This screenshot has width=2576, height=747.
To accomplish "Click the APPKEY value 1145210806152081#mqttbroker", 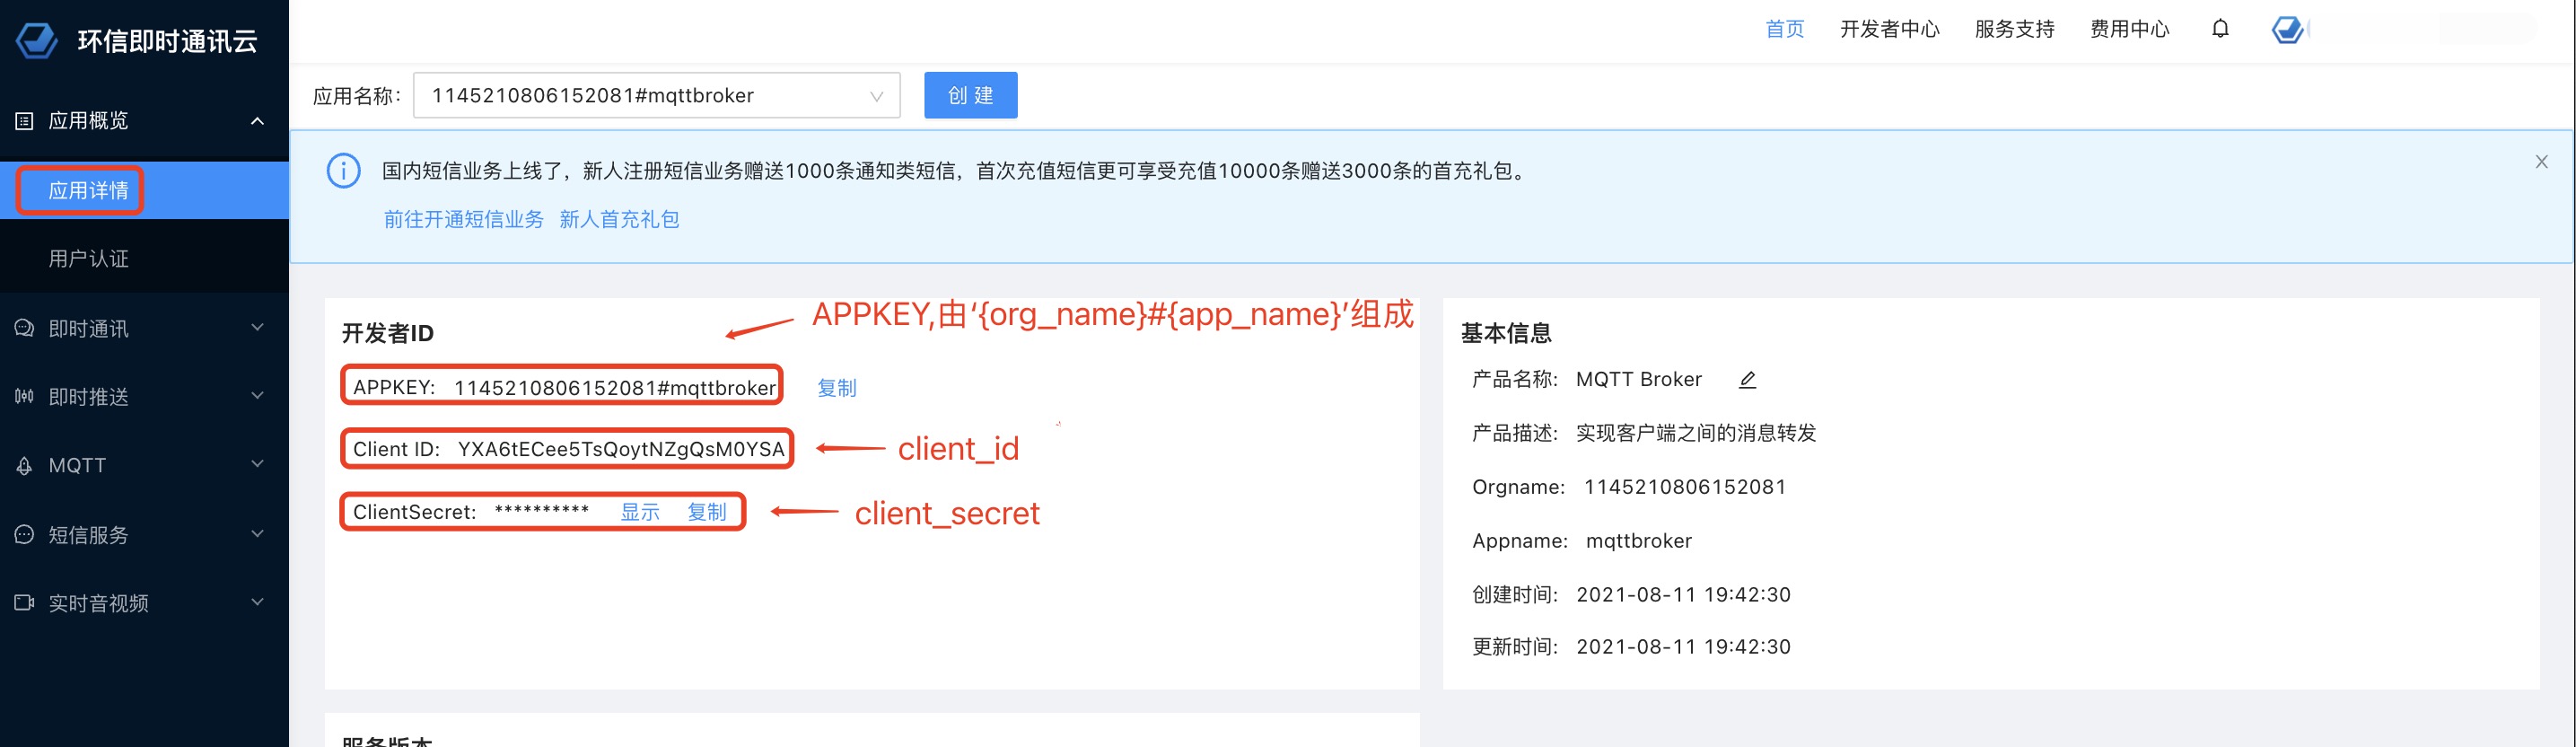I will click(614, 388).
